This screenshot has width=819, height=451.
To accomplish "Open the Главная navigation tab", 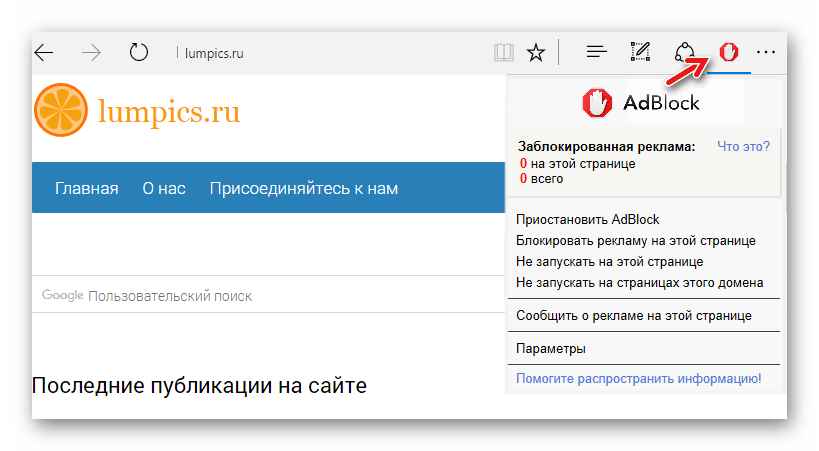I will 86,188.
